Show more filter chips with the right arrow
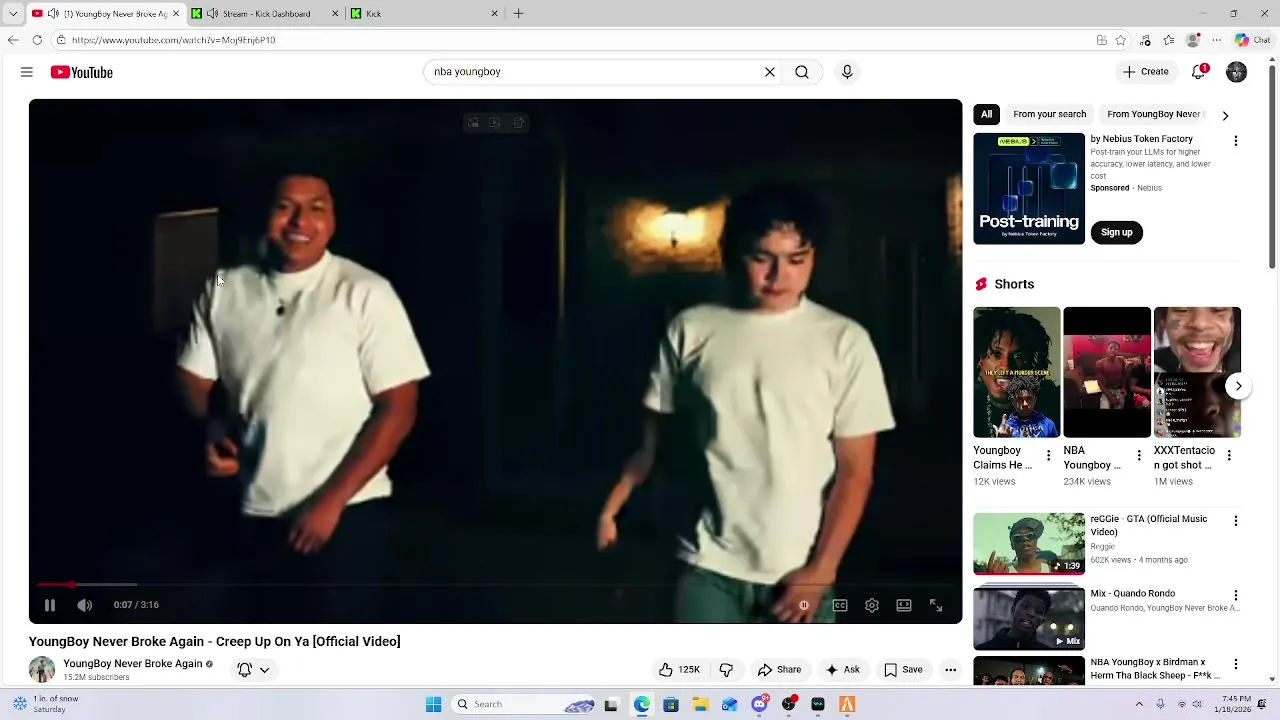The image size is (1280, 720). coord(1225,115)
